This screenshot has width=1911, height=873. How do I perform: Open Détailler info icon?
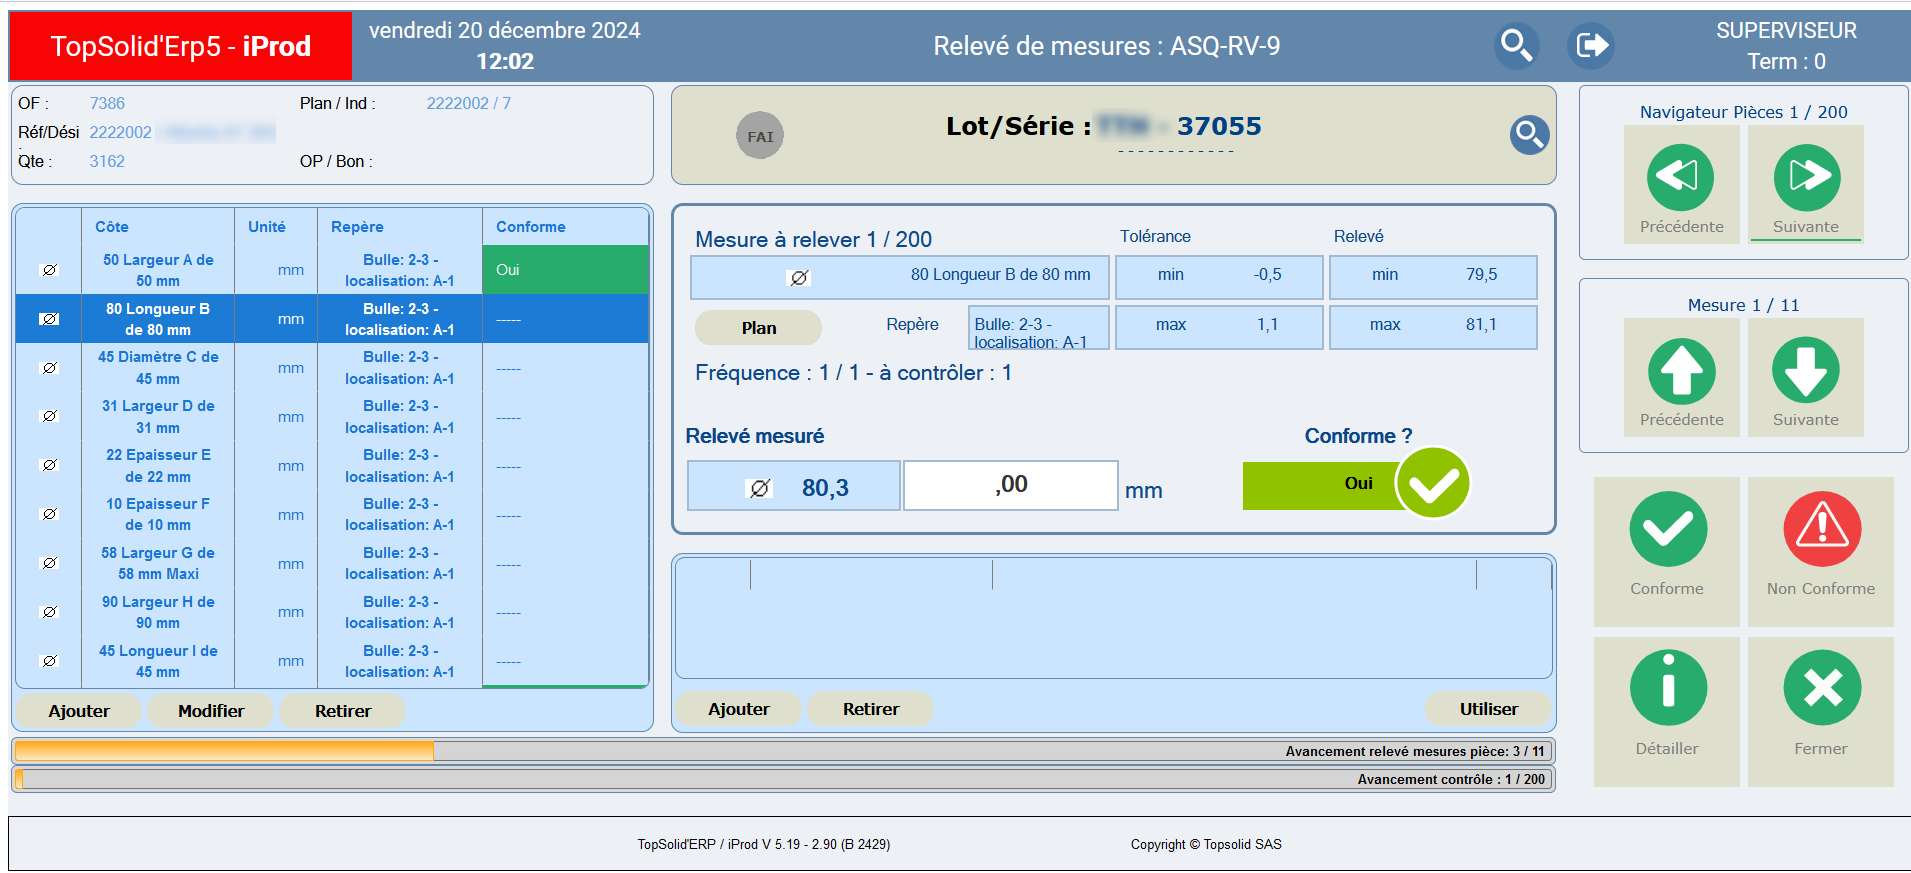pos(1668,688)
